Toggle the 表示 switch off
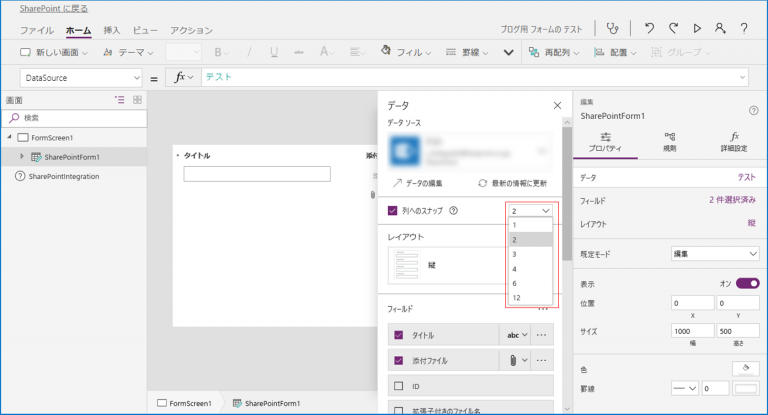 tap(747, 283)
